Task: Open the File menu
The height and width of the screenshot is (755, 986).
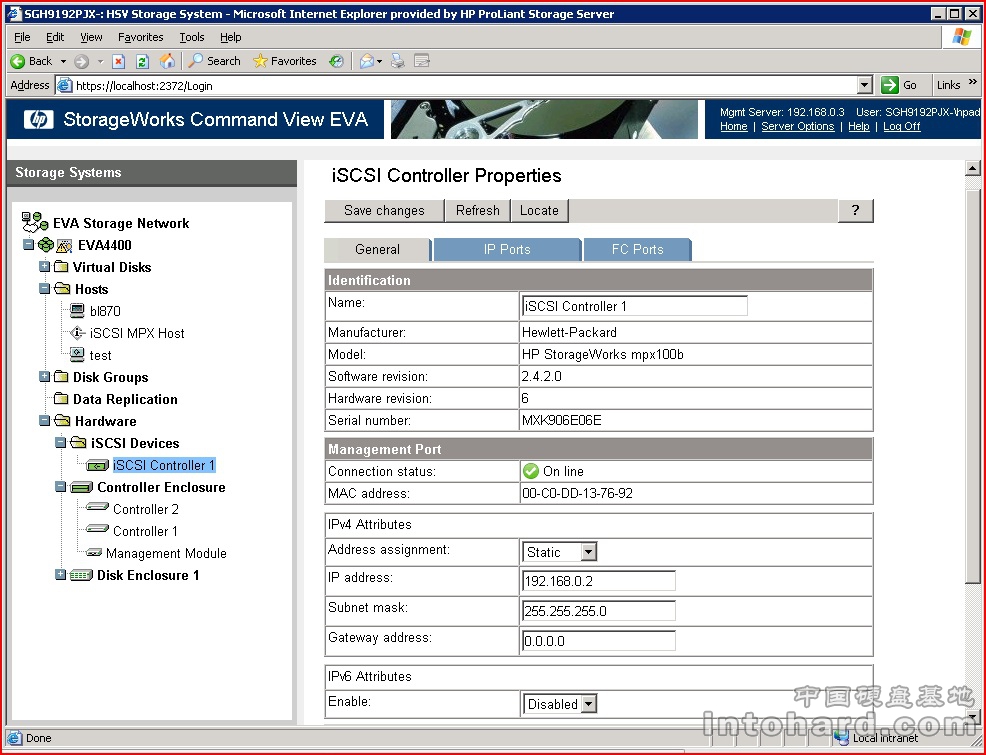Action: click(22, 37)
